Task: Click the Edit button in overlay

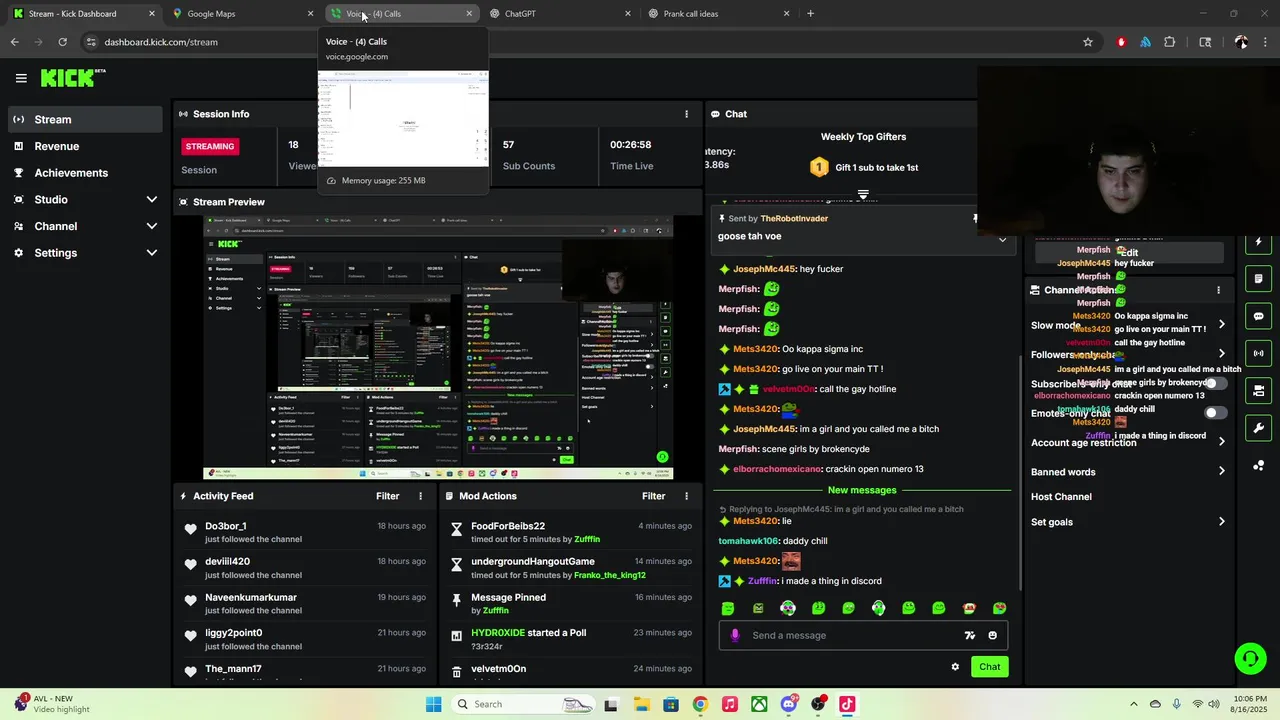Action: [1129, 253]
